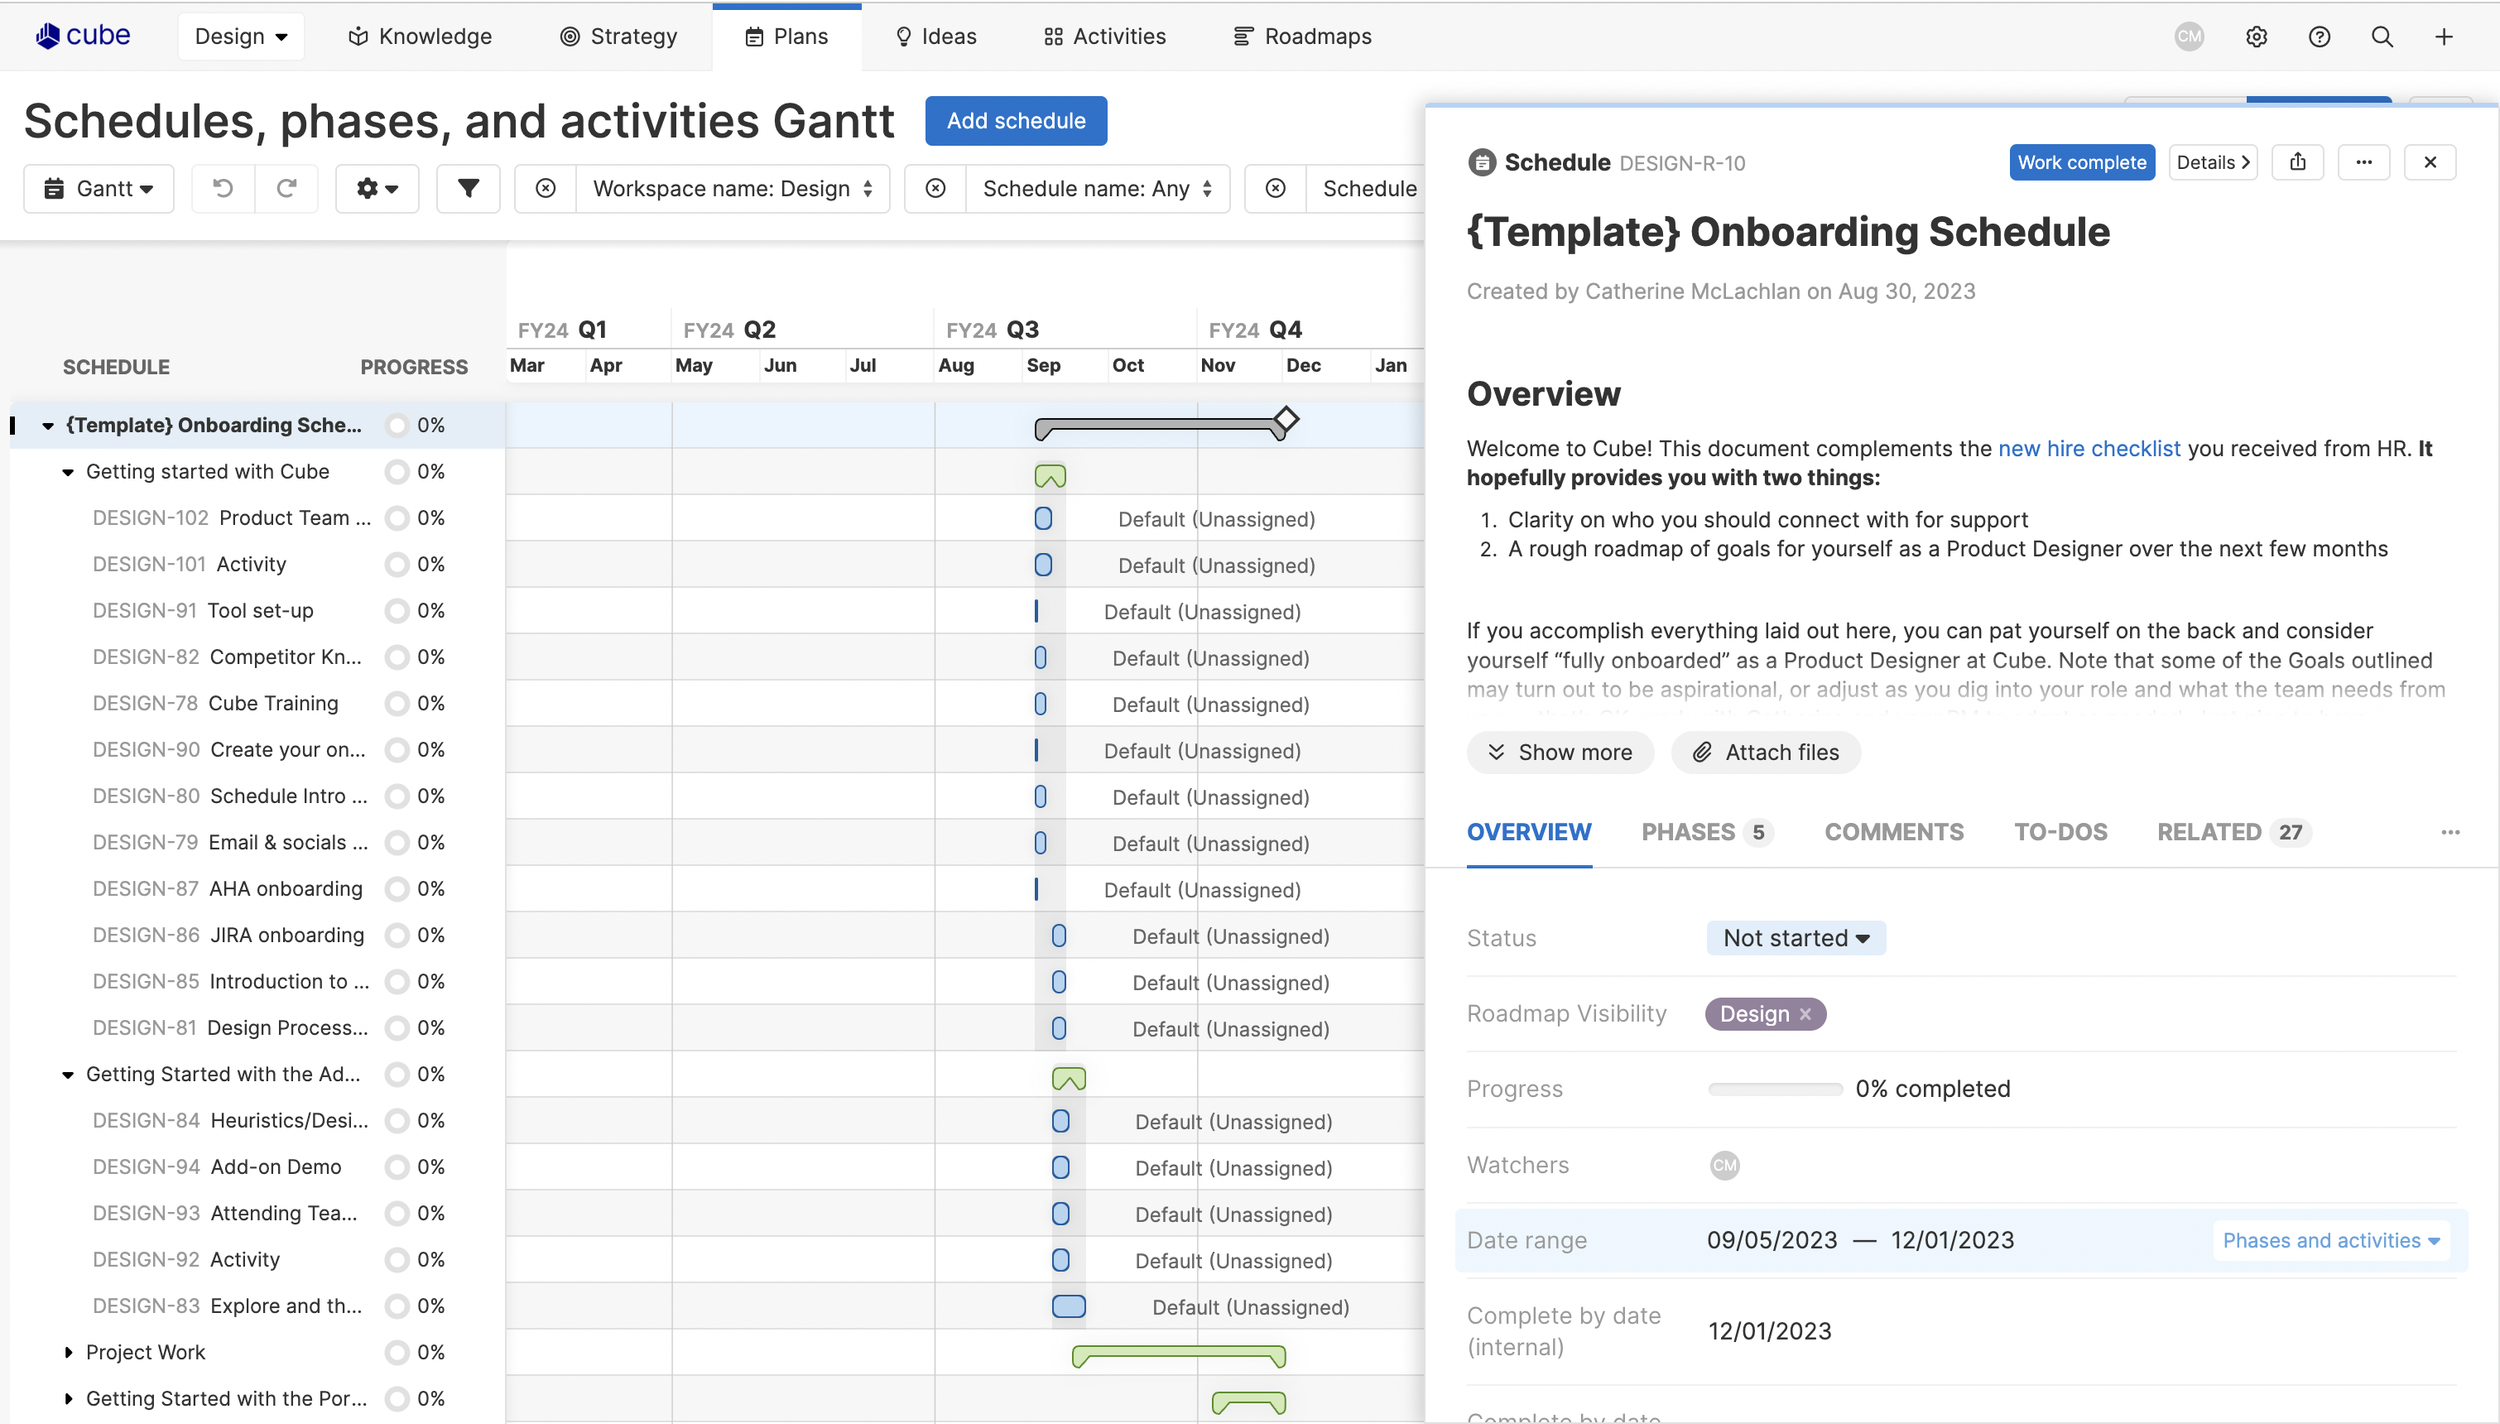The image size is (2500, 1424).
Task: Click the redo arrow icon
Action: coord(286,188)
